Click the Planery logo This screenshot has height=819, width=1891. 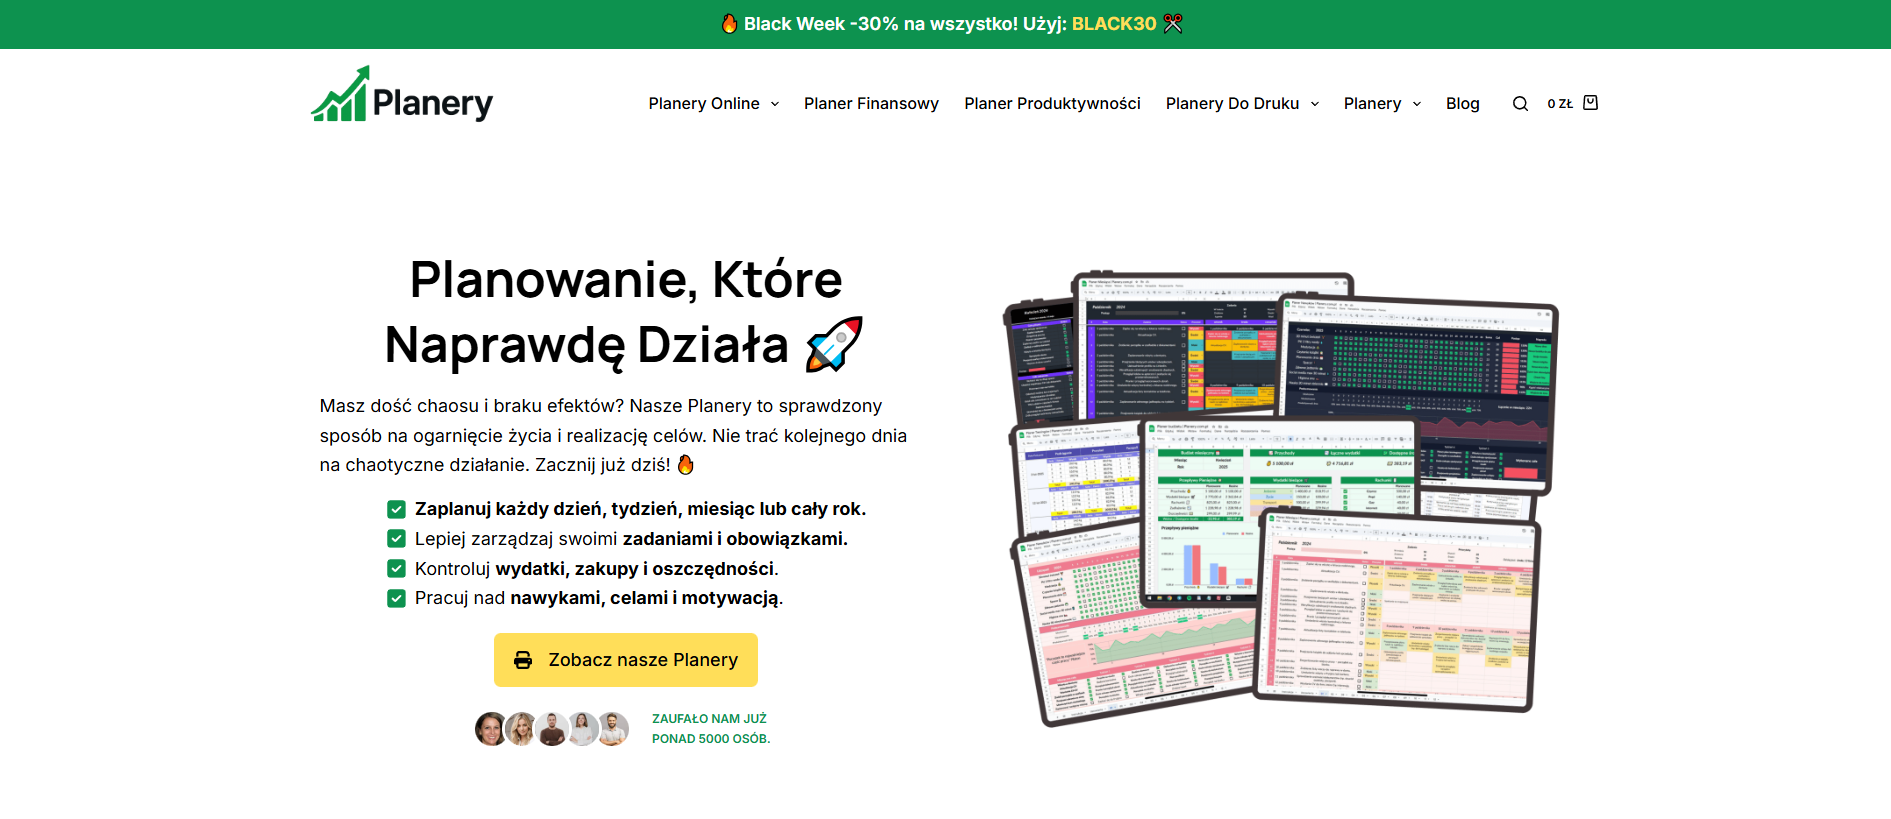[x=402, y=95]
